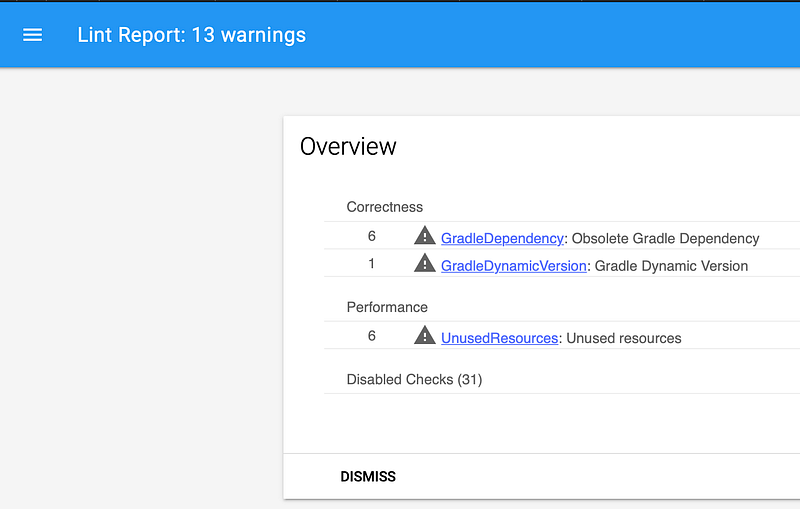Select the Performance category label

click(x=387, y=307)
